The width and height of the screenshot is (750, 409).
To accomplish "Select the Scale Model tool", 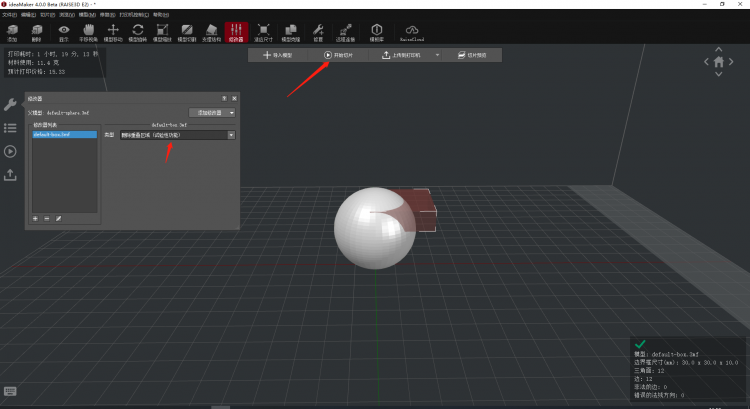I will tap(163, 33).
